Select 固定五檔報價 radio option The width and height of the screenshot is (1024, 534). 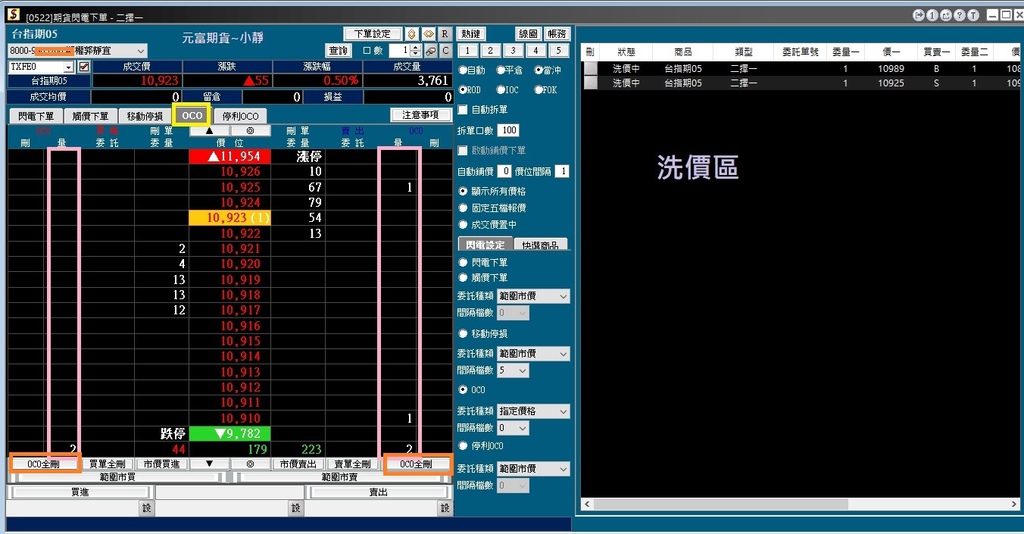pyautogui.click(x=463, y=208)
